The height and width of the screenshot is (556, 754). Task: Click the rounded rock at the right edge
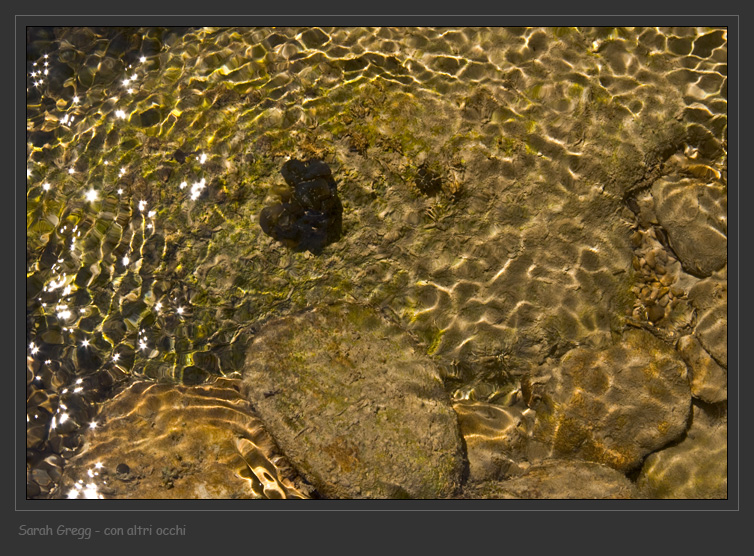[x=691, y=222]
